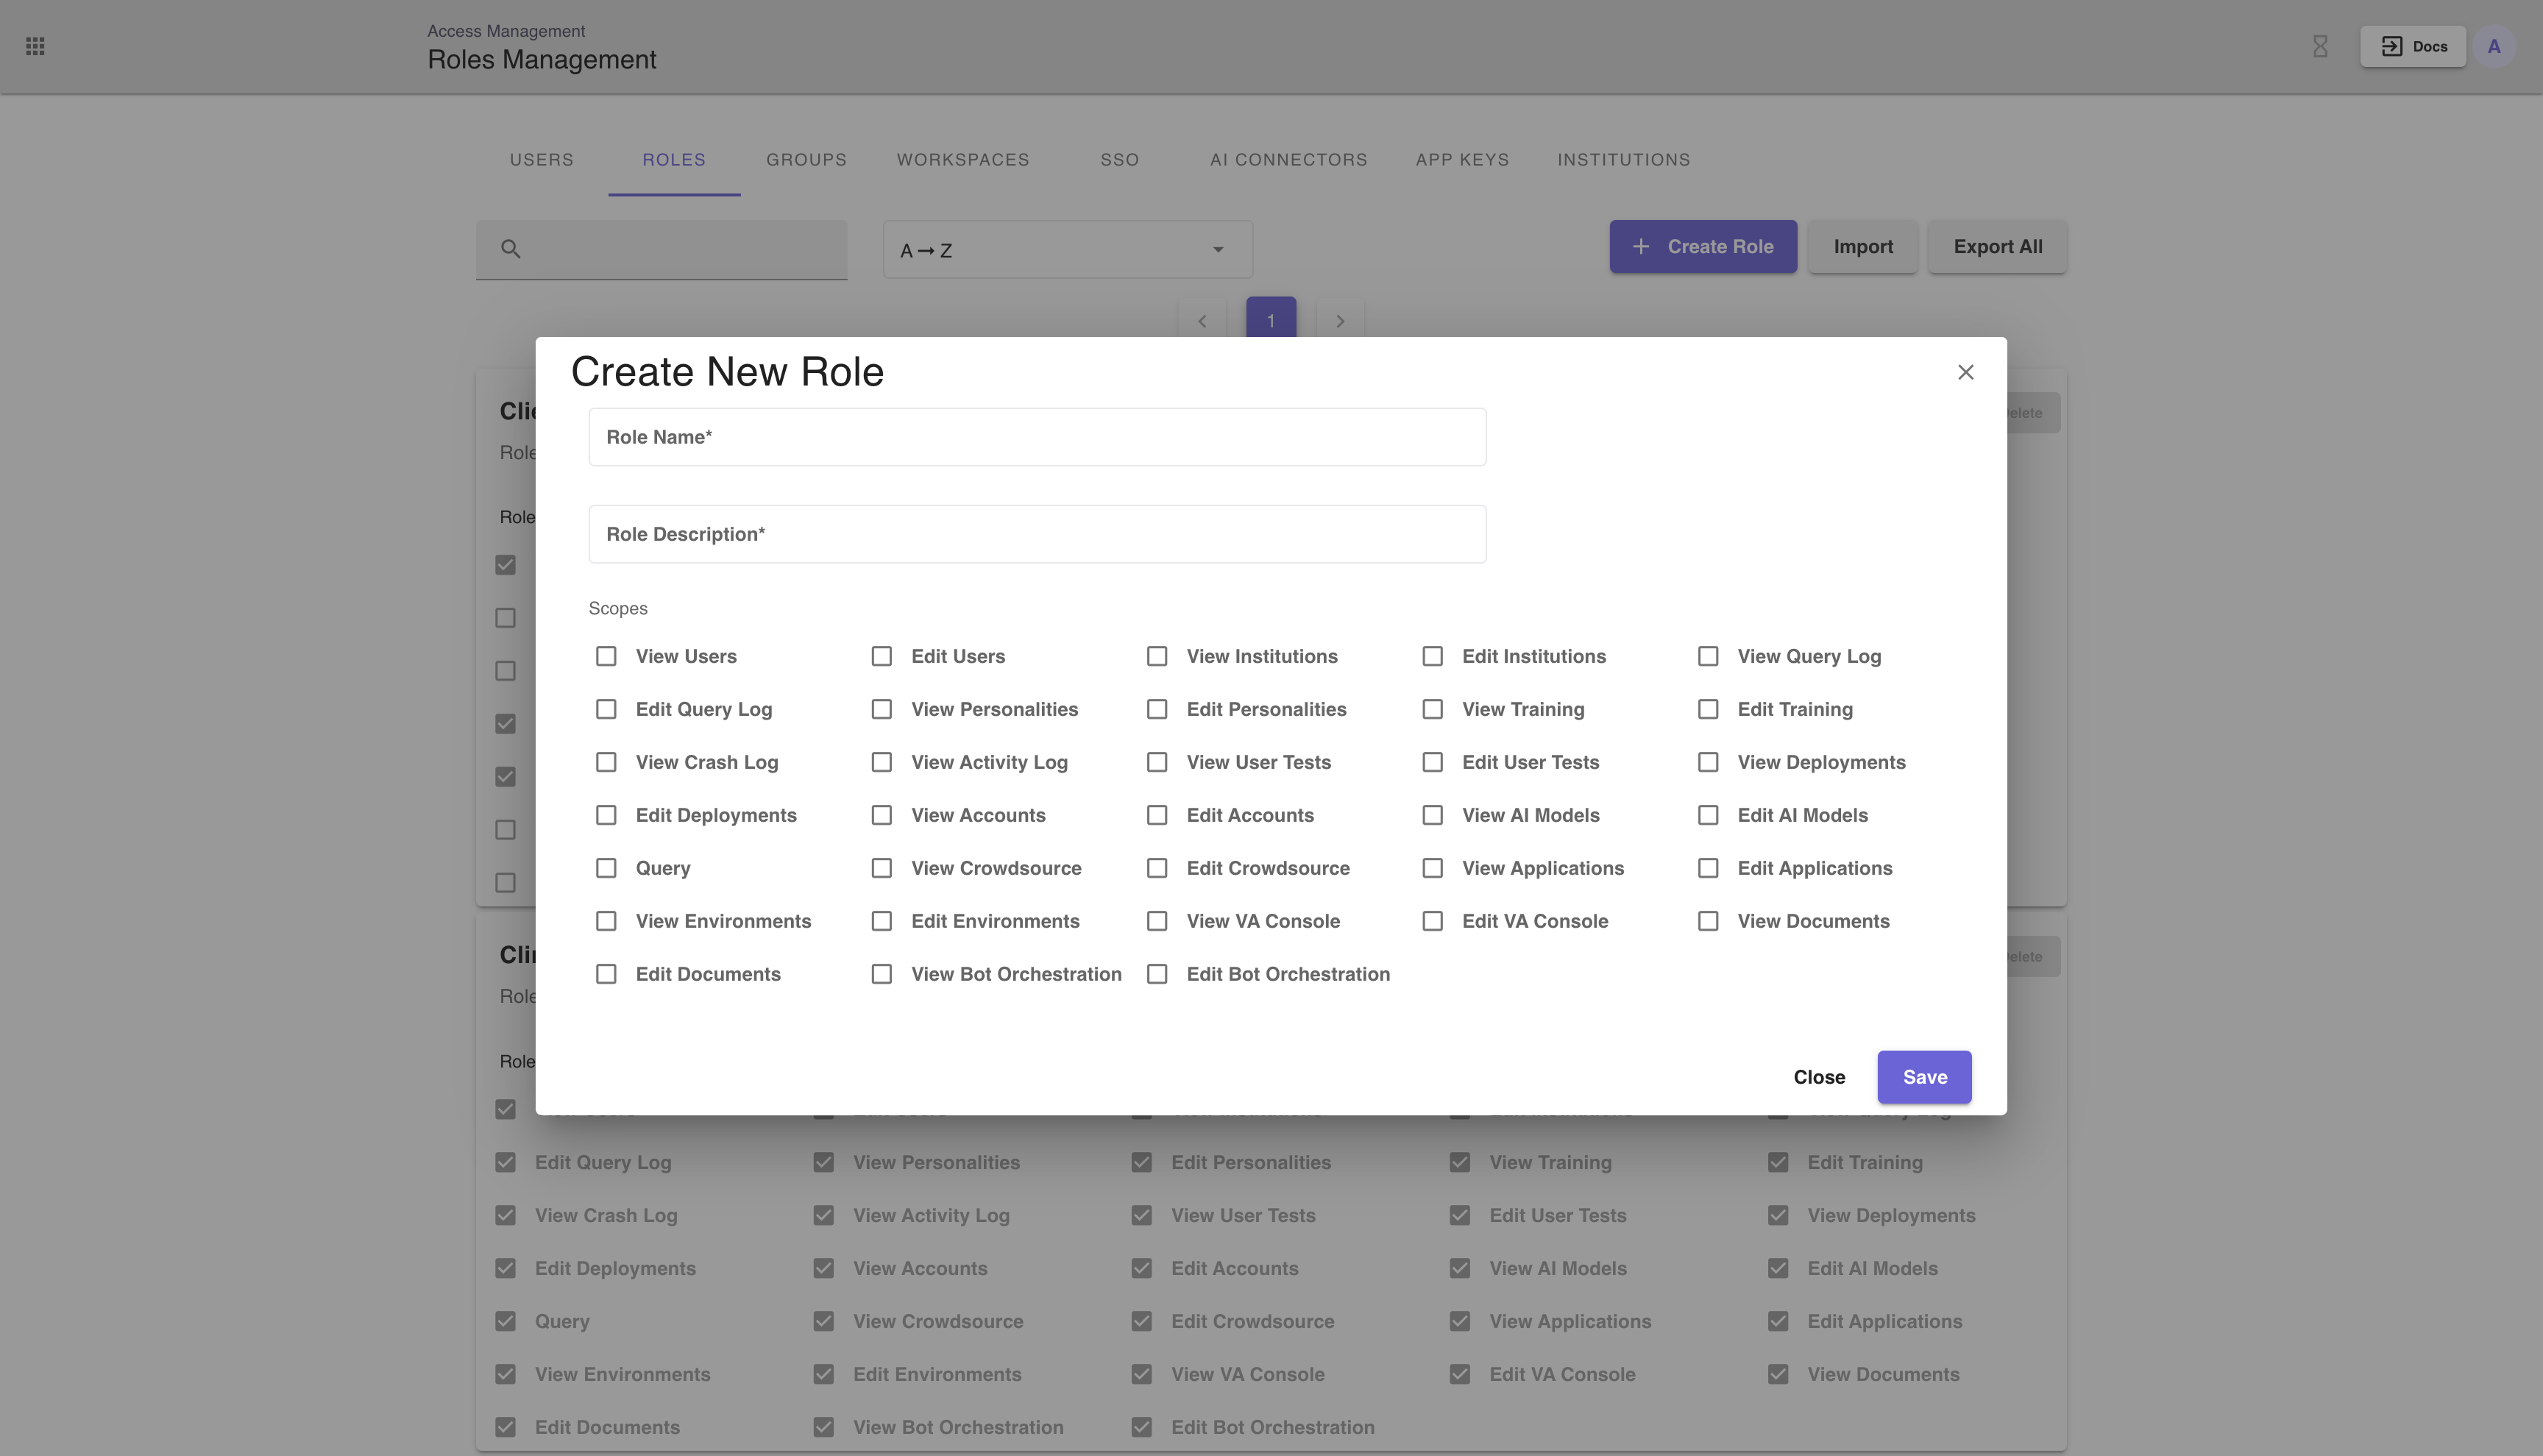Uncheck Edit Training in background role card

click(x=1777, y=1162)
